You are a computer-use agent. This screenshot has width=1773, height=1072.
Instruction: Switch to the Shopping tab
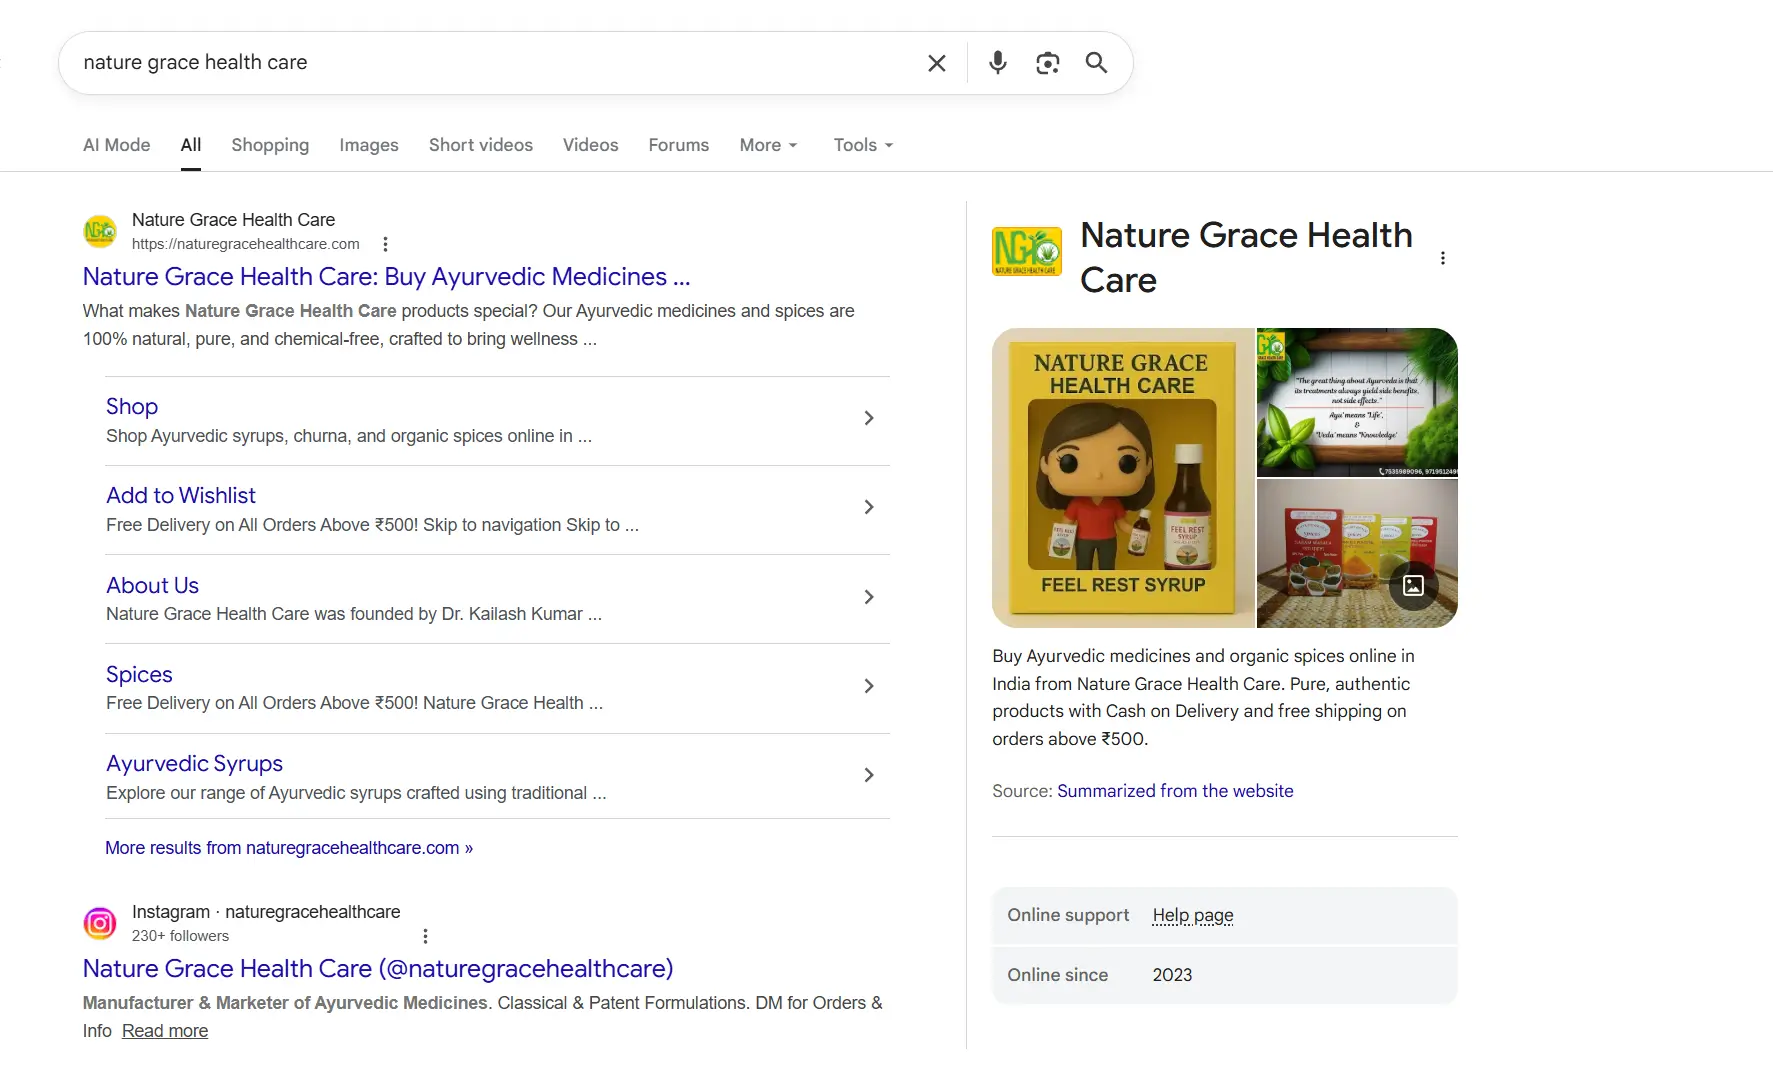pyautogui.click(x=270, y=145)
